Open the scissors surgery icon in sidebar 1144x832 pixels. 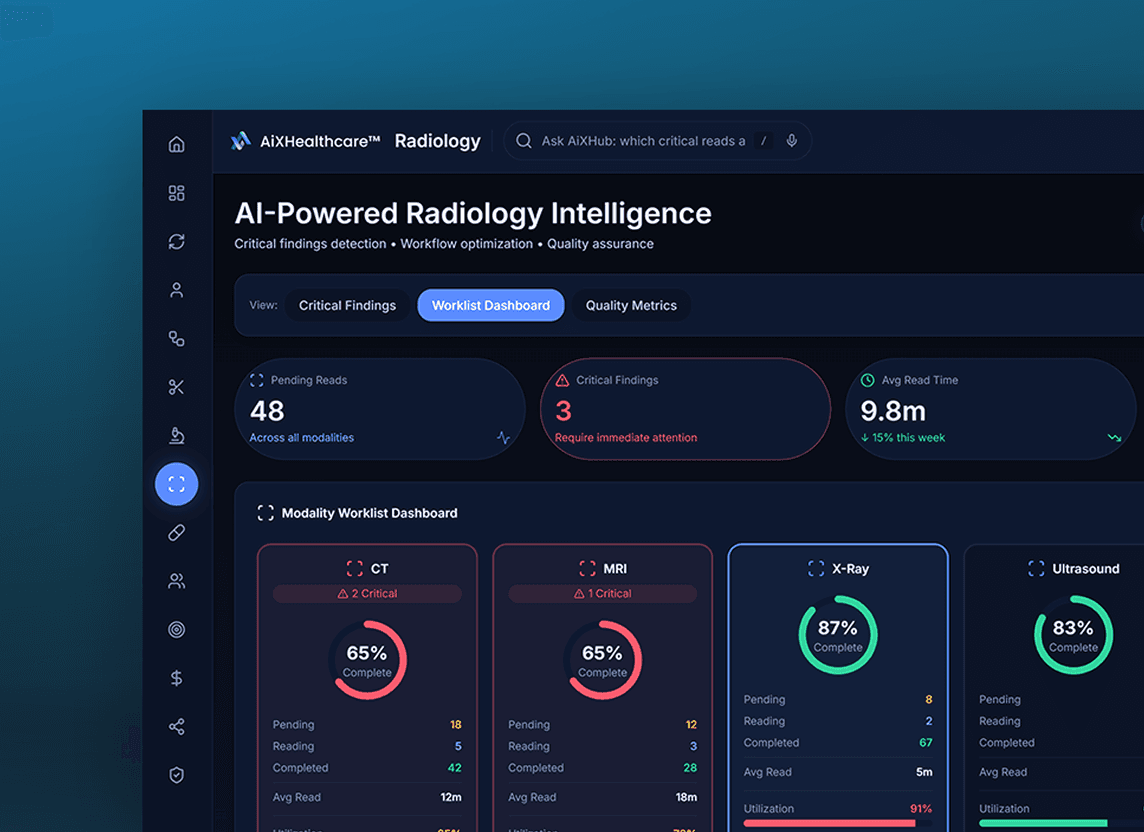(x=177, y=387)
